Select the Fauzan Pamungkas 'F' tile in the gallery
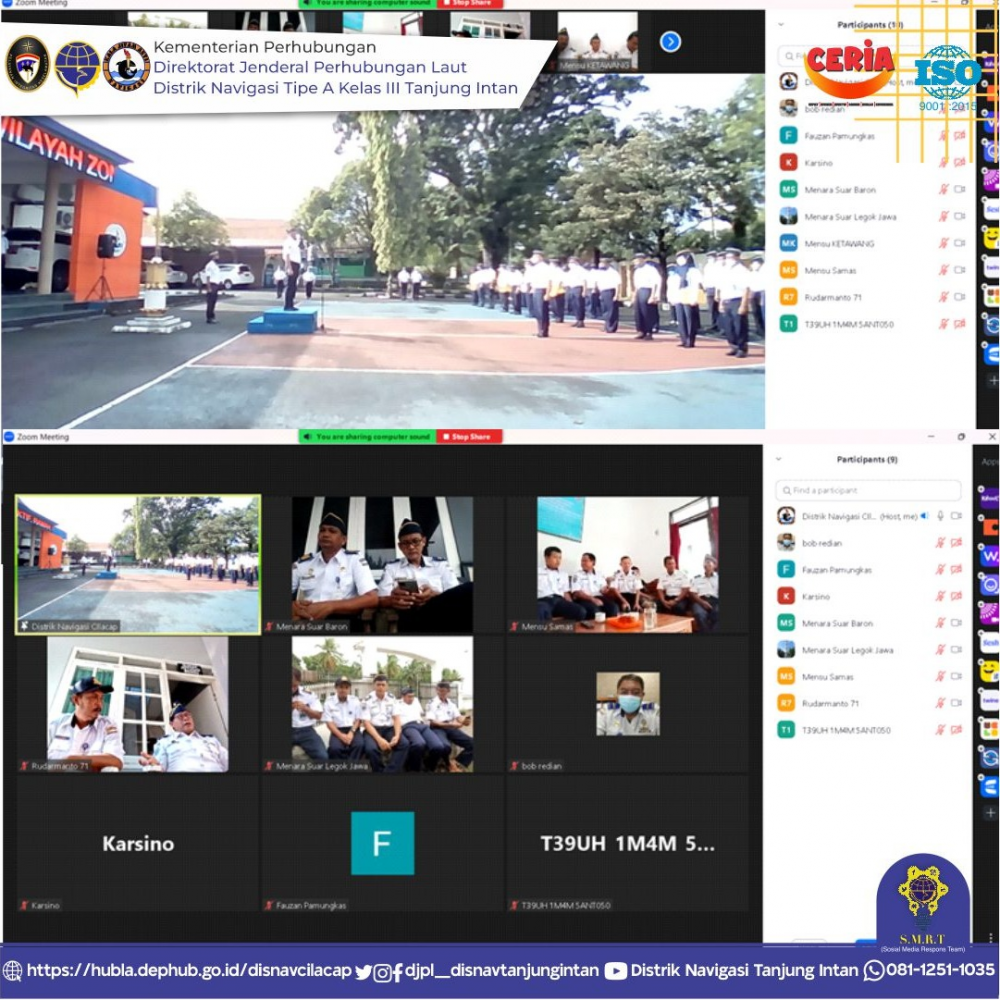 pos(383,844)
